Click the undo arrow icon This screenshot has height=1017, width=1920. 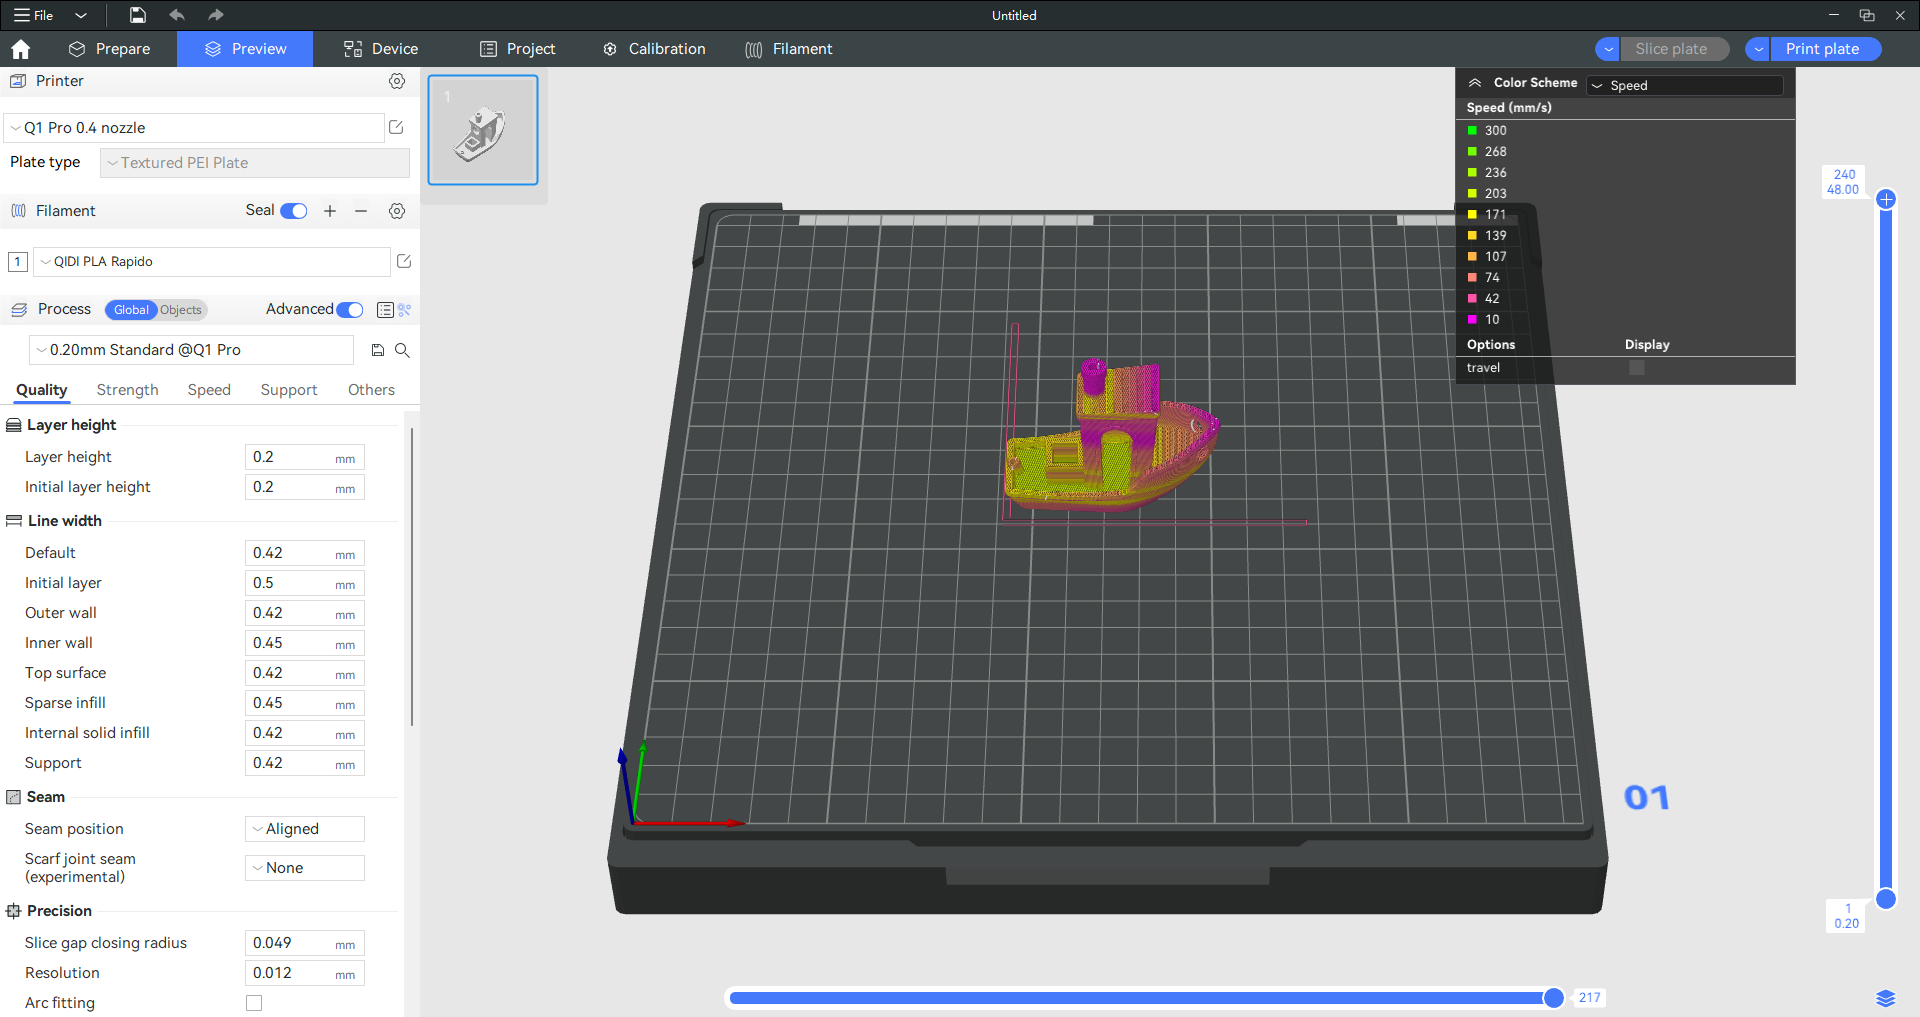pyautogui.click(x=177, y=15)
